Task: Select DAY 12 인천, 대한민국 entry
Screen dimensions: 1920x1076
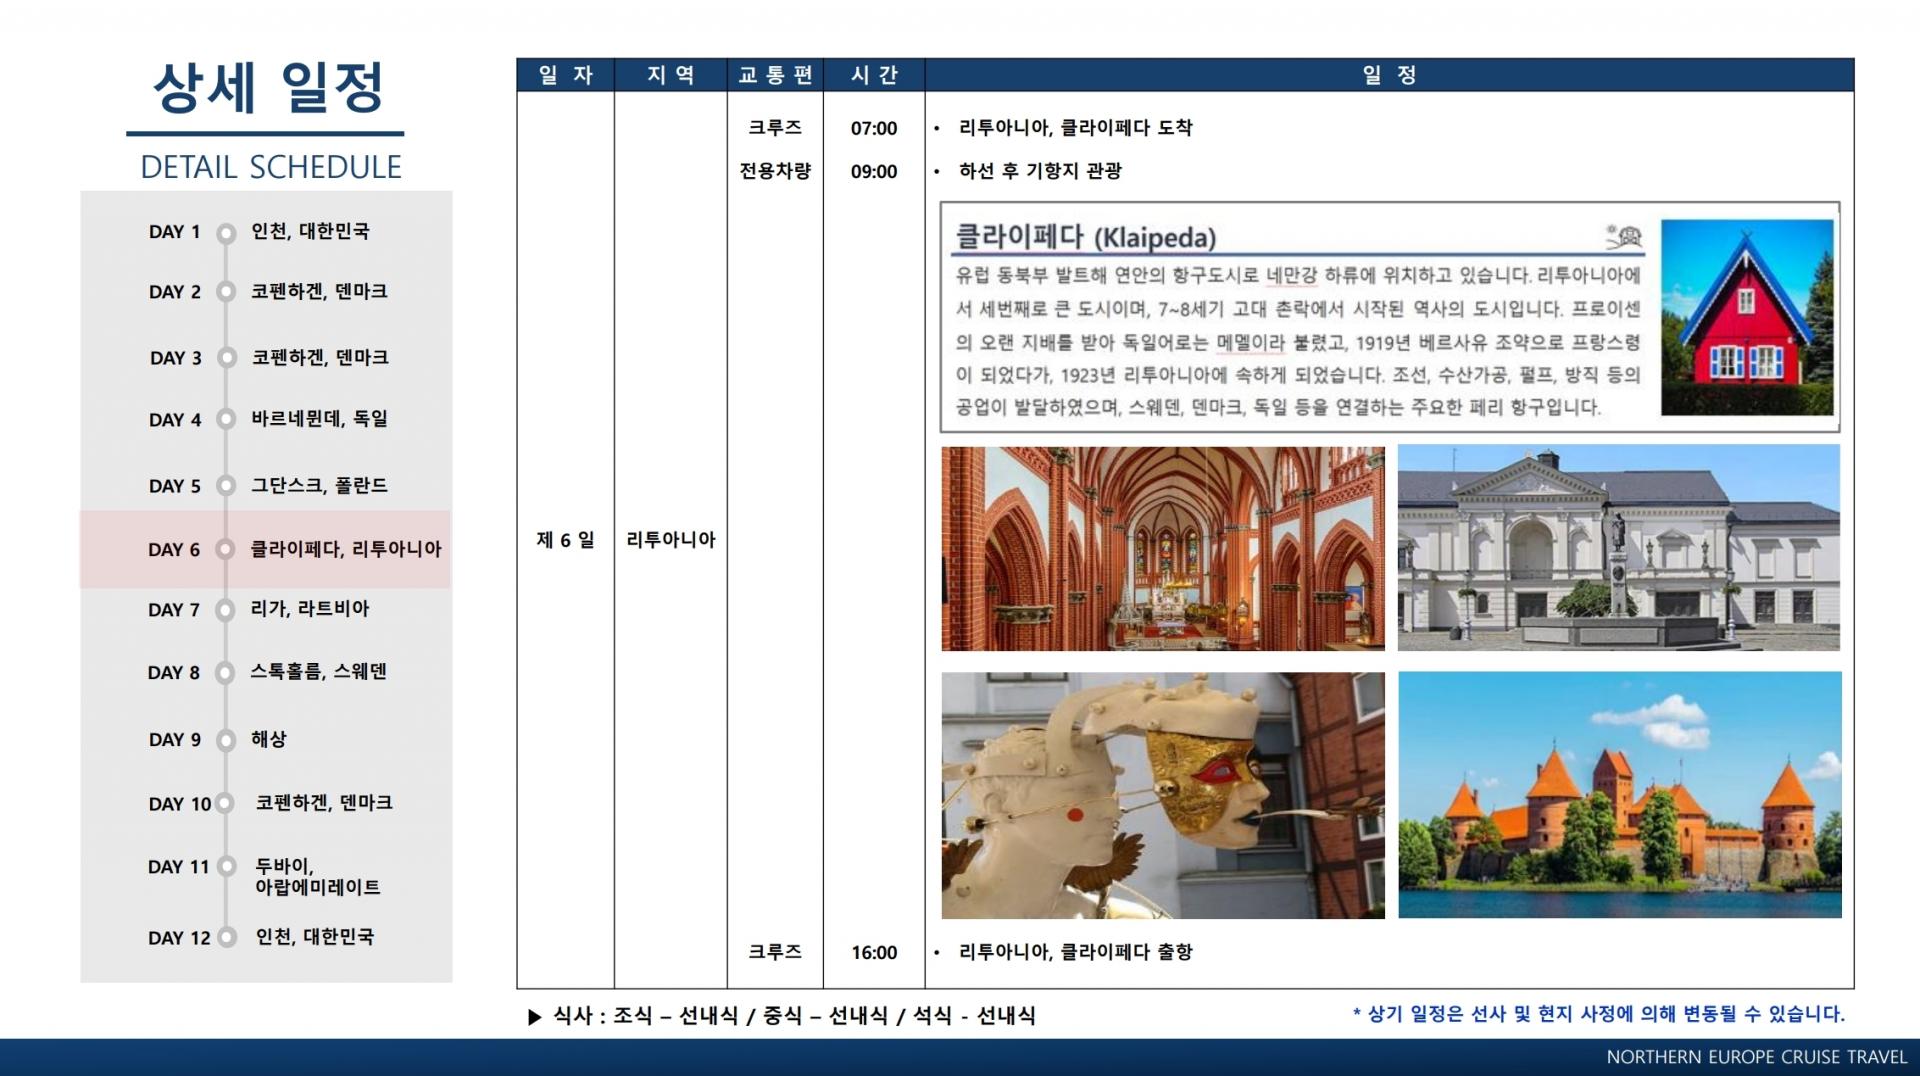Action: (x=261, y=937)
